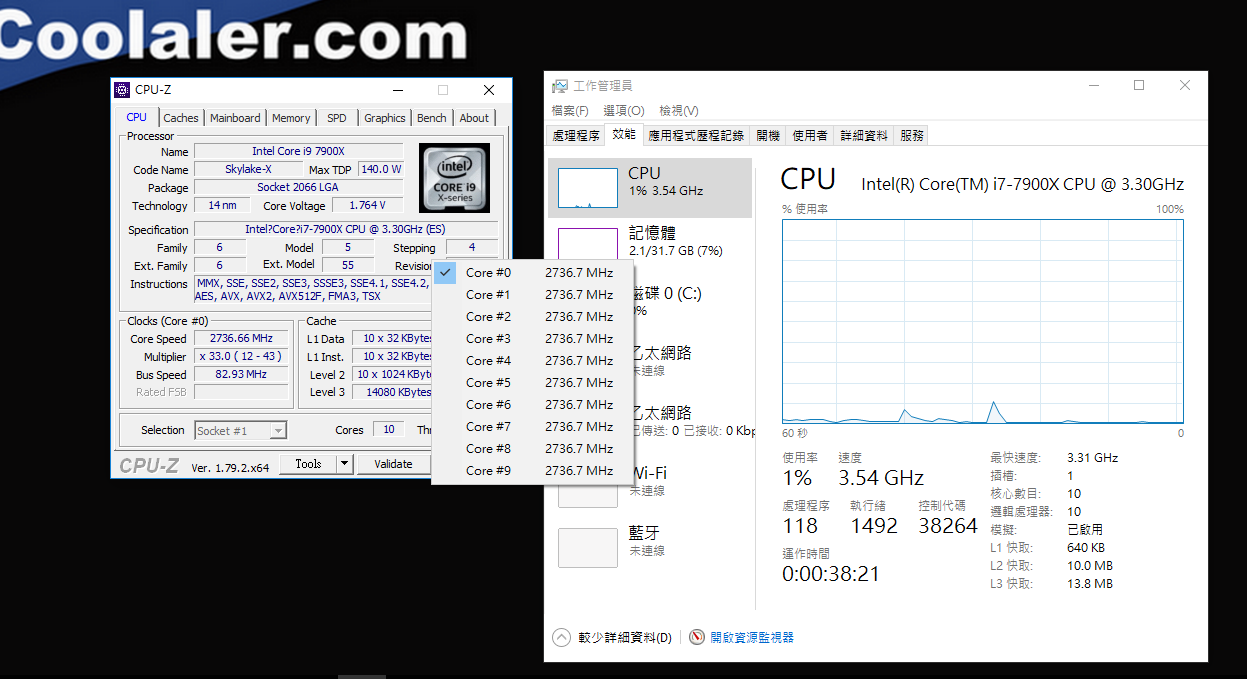Open the 詳細資料 tab in Task Manager
Image resolution: width=1247 pixels, height=679 pixels.
(x=864, y=135)
